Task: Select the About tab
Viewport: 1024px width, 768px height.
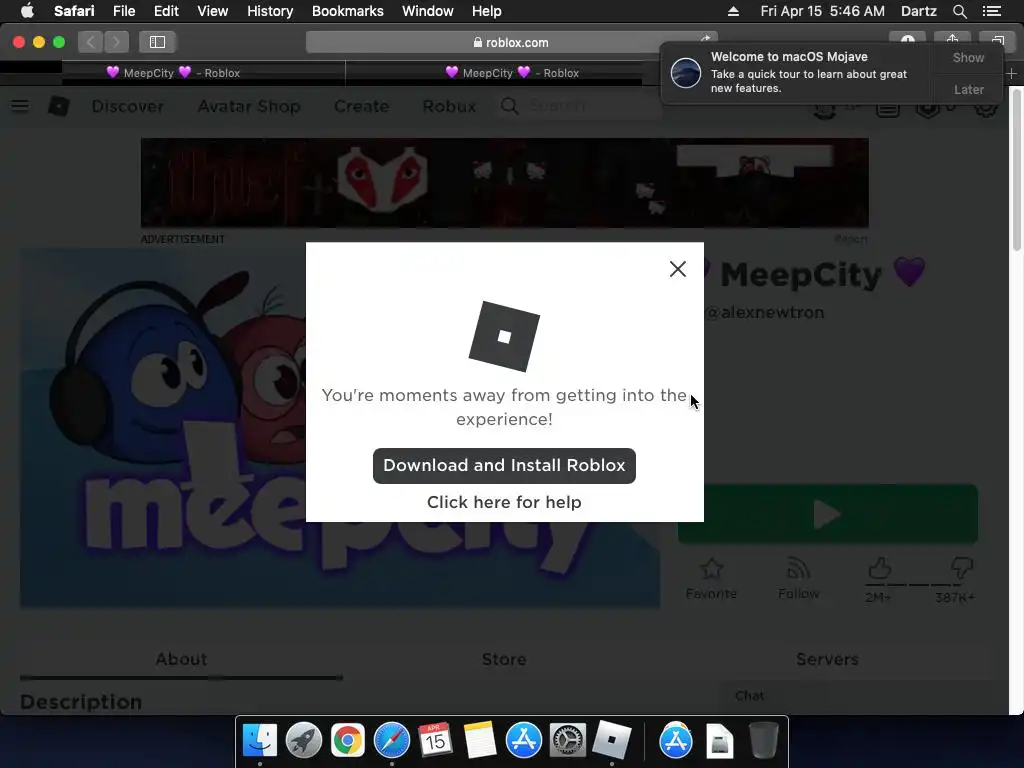Action: [x=181, y=659]
